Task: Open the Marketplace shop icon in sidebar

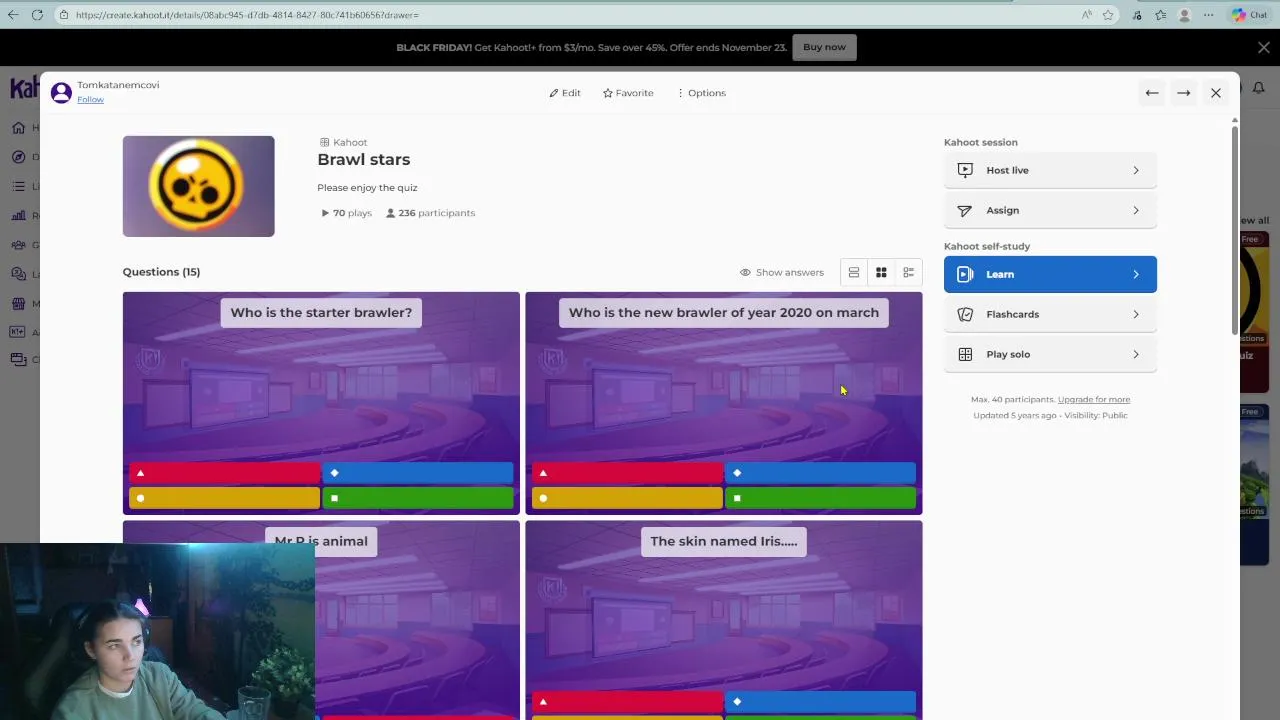Action: coord(19,304)
